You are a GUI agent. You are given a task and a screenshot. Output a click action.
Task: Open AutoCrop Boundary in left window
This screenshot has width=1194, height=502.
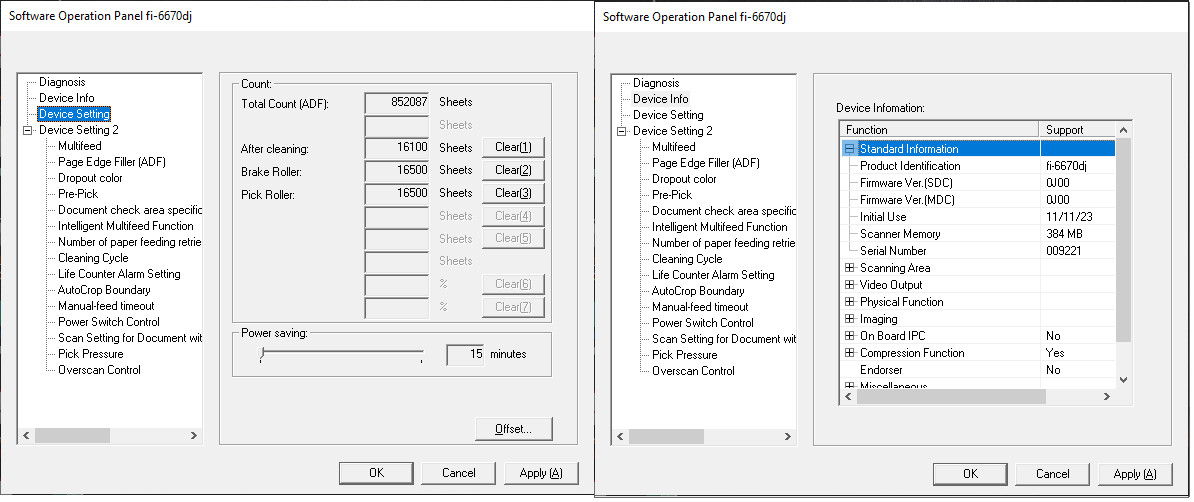104,290
